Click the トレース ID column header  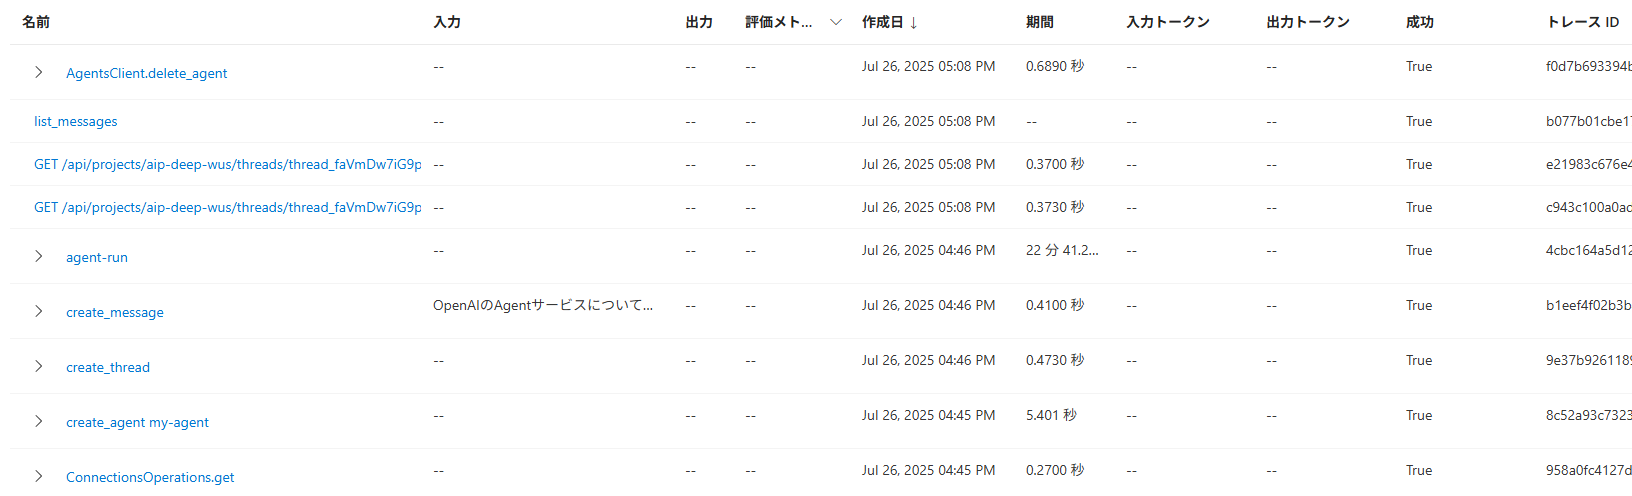point(1583,22)
